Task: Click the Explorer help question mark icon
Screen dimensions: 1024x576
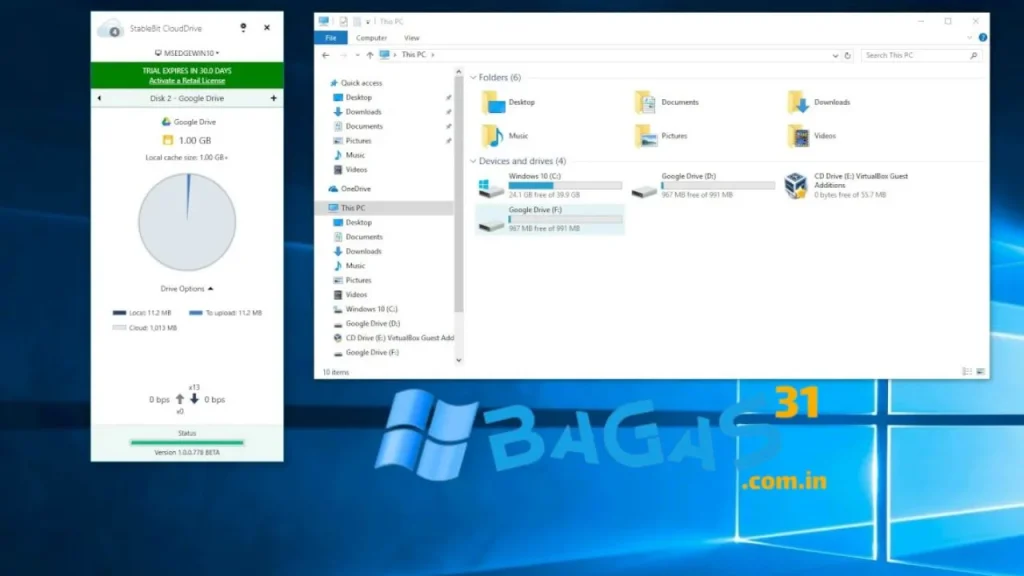Action: pyautogui.click(x=981, y=38)
